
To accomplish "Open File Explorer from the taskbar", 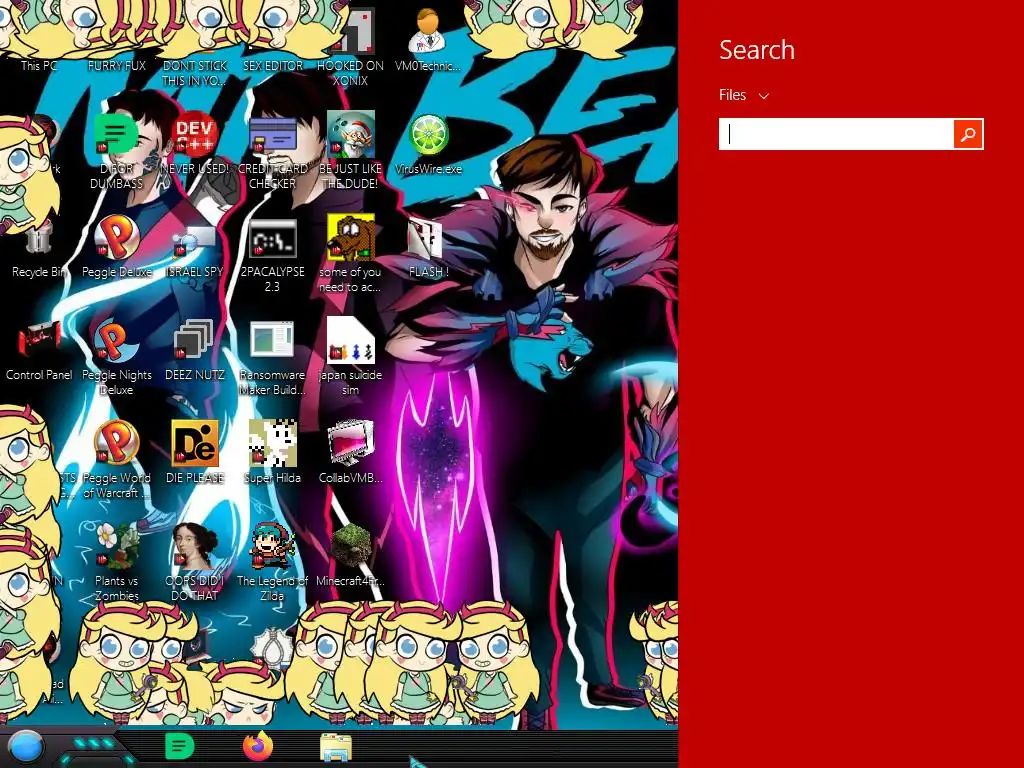I will pos(336,747).
